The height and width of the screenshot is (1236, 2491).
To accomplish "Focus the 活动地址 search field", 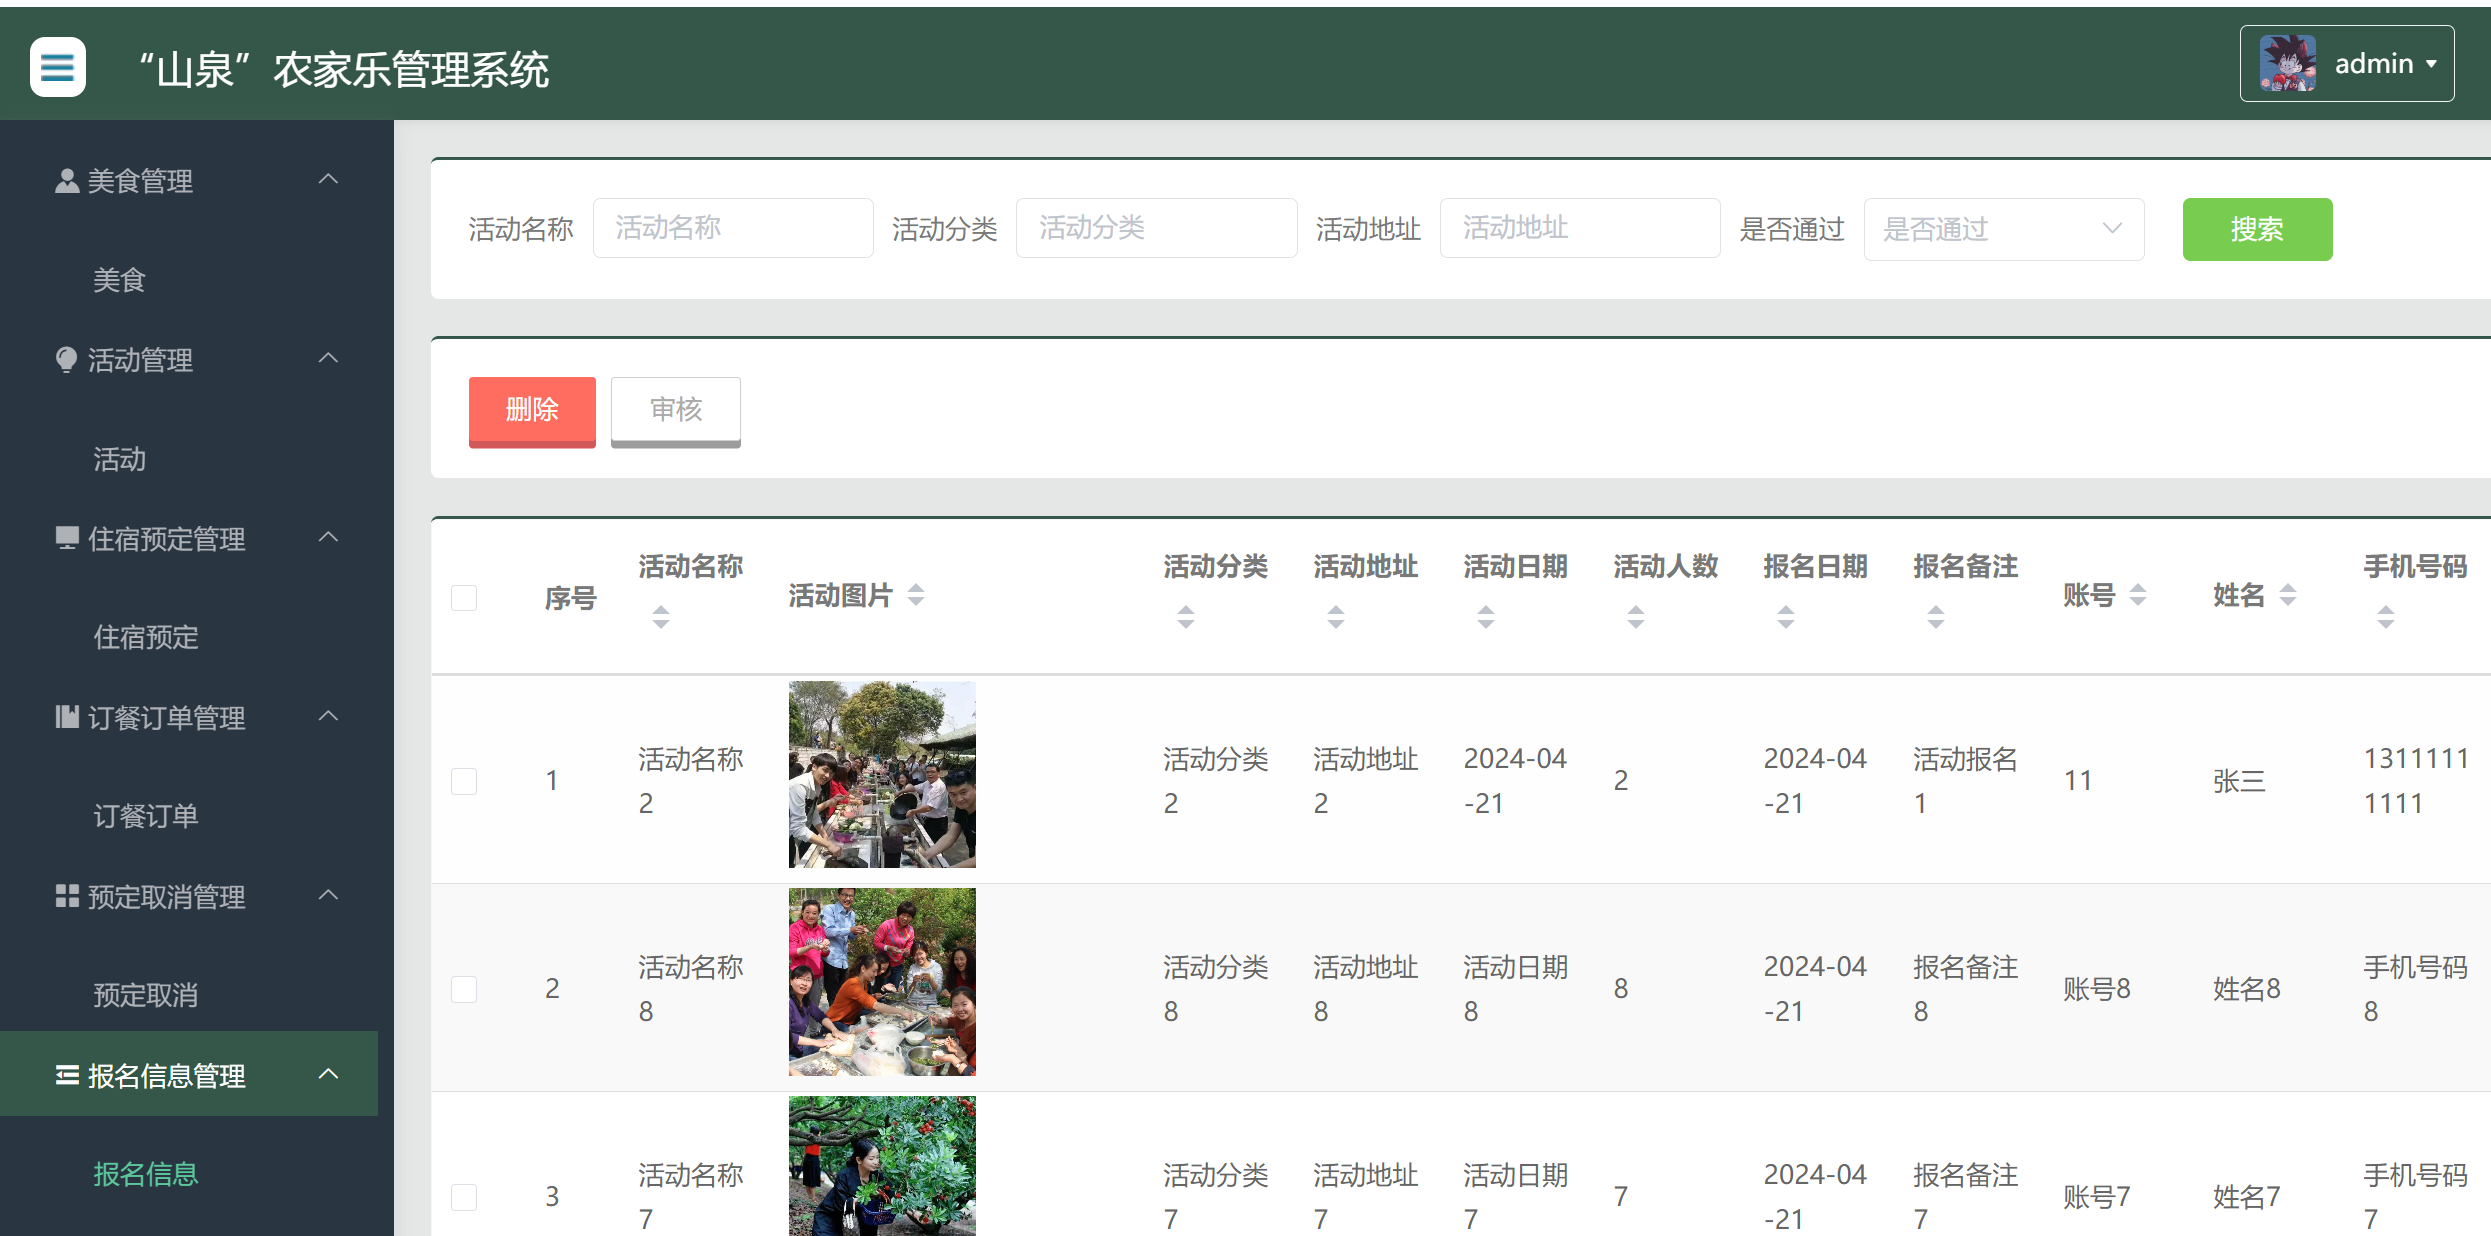I will (1580, 228).
